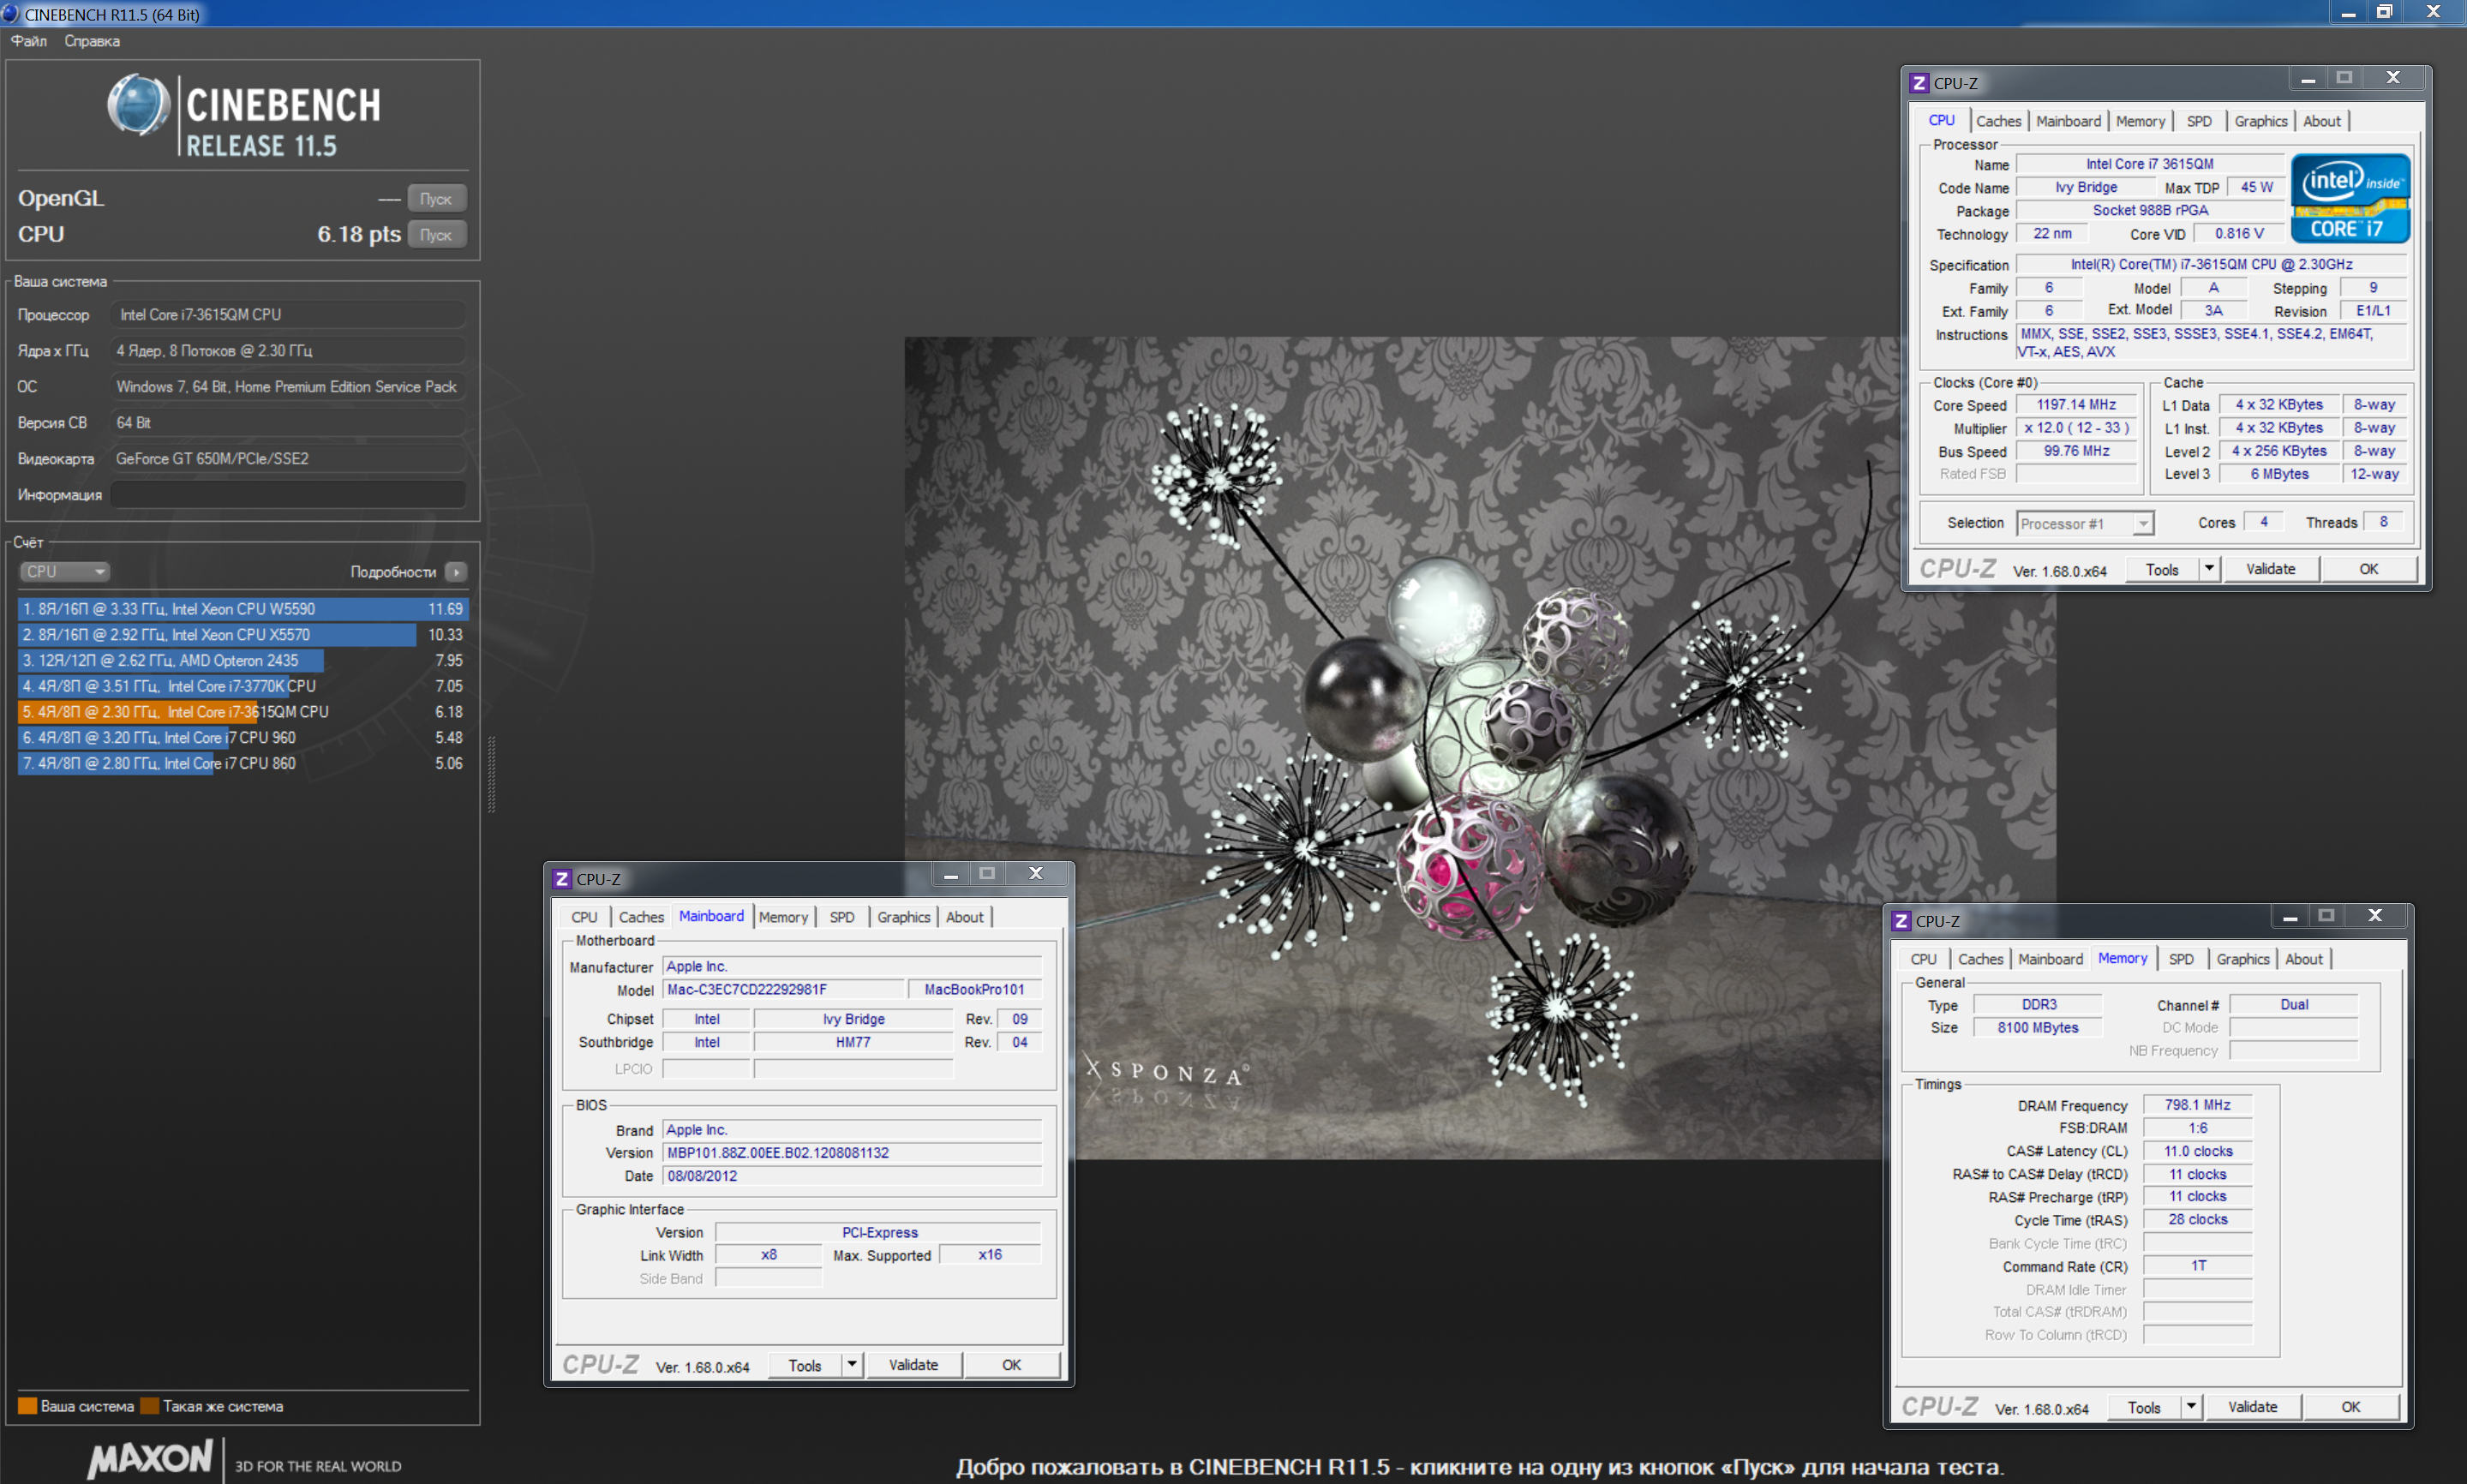Click the memory Size value 8100 MBytes
The image size is (2467, 1484).
pyautogui.click(x=2037, y=1027)
